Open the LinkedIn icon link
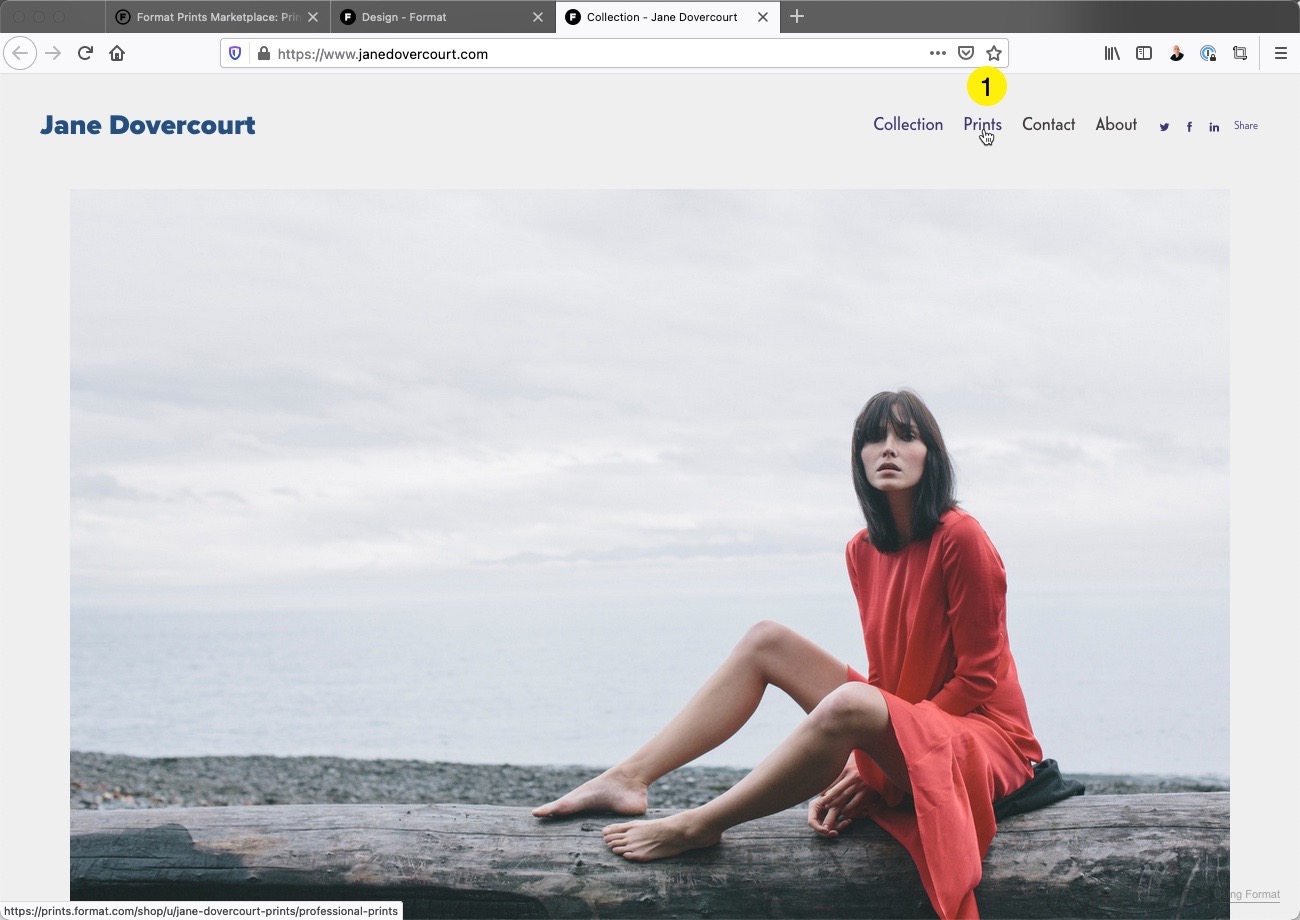The image size is (1300, 920). [x=1214, y=127]
